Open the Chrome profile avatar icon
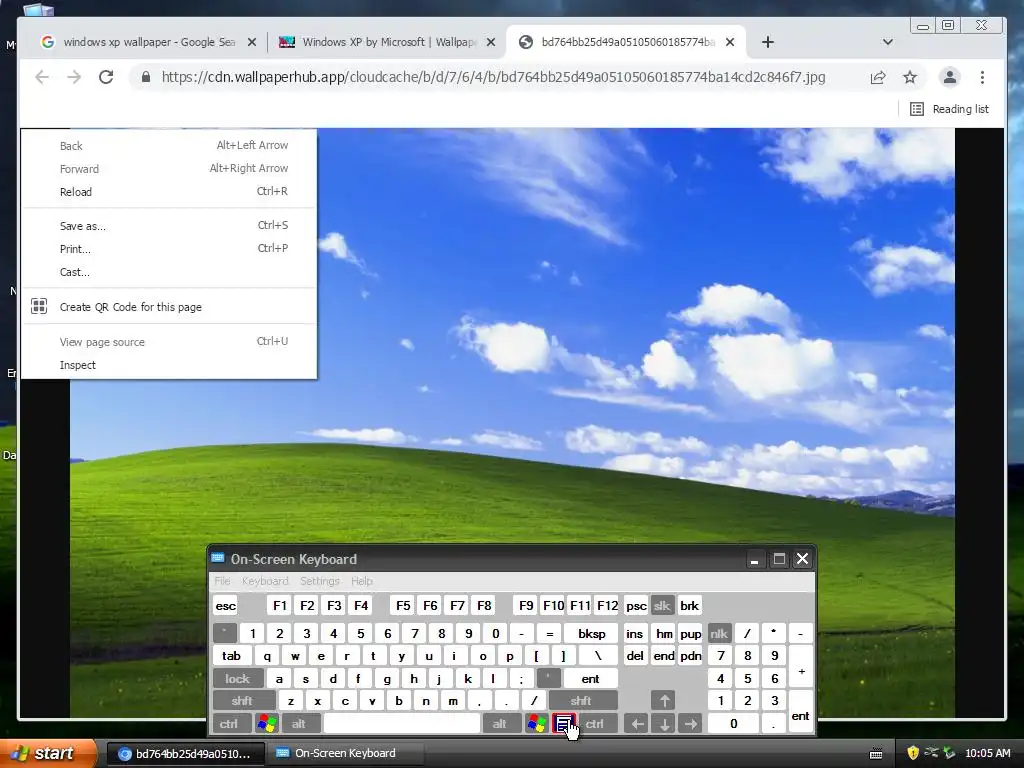The image size is (1024, 768). point(950,77)
